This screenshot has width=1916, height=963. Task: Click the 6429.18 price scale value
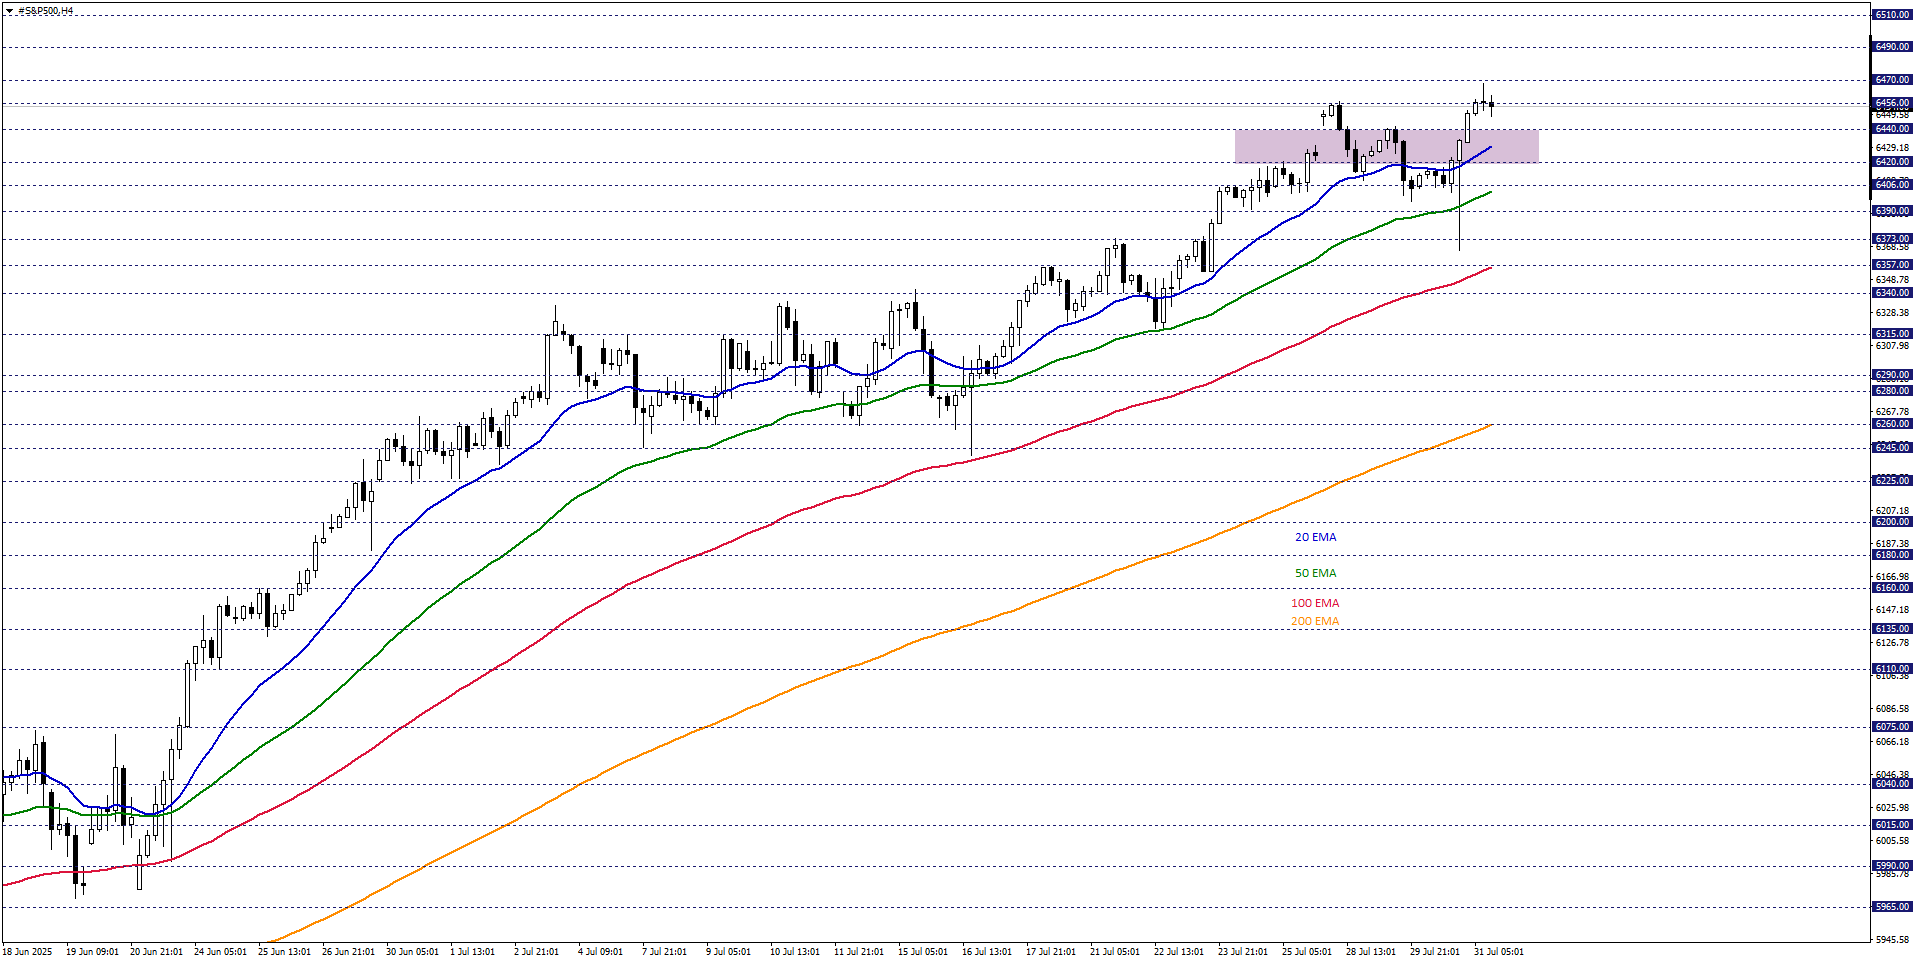pyautogui.click(x=1892, y=148)
